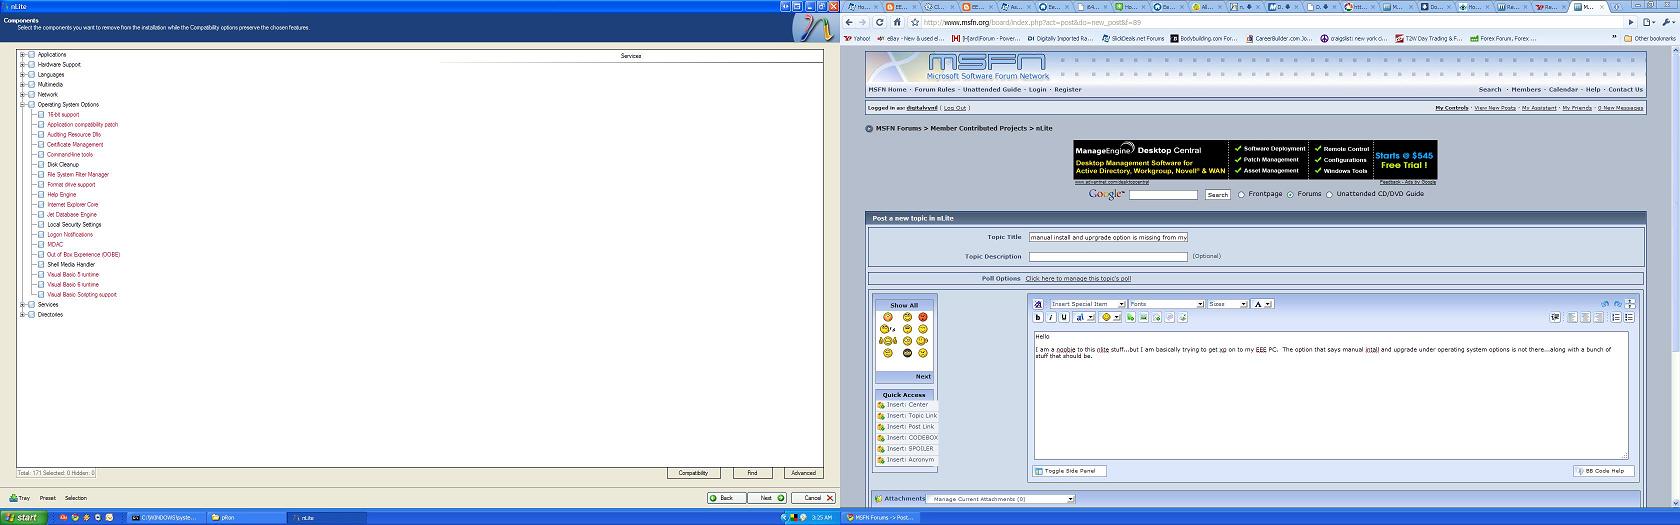
Task: Click the Log Out link
Action: point(955,107)
